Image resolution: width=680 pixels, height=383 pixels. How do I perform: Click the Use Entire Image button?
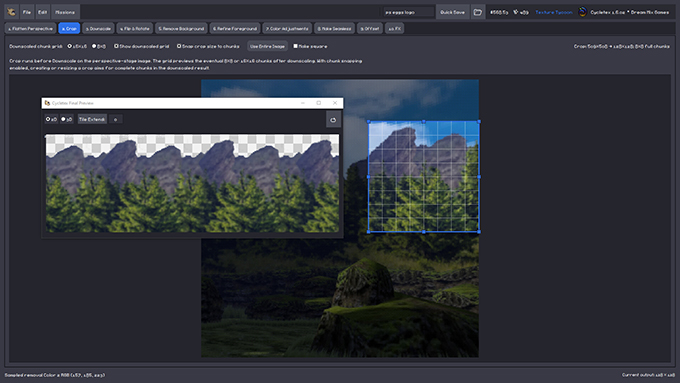tap(267, 46)
